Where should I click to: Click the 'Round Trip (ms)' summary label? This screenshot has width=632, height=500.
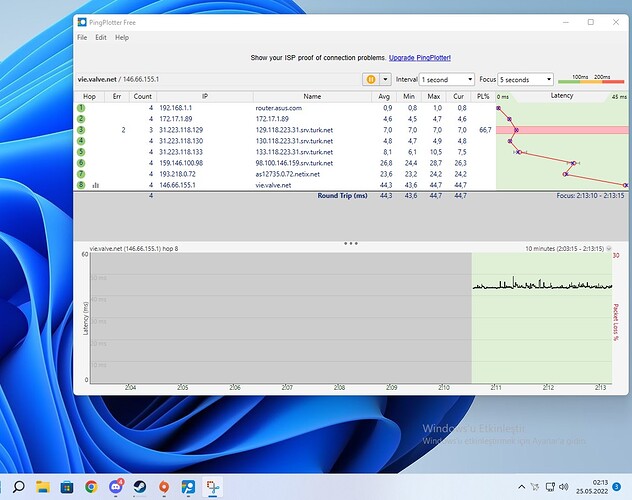coord(342,196)
